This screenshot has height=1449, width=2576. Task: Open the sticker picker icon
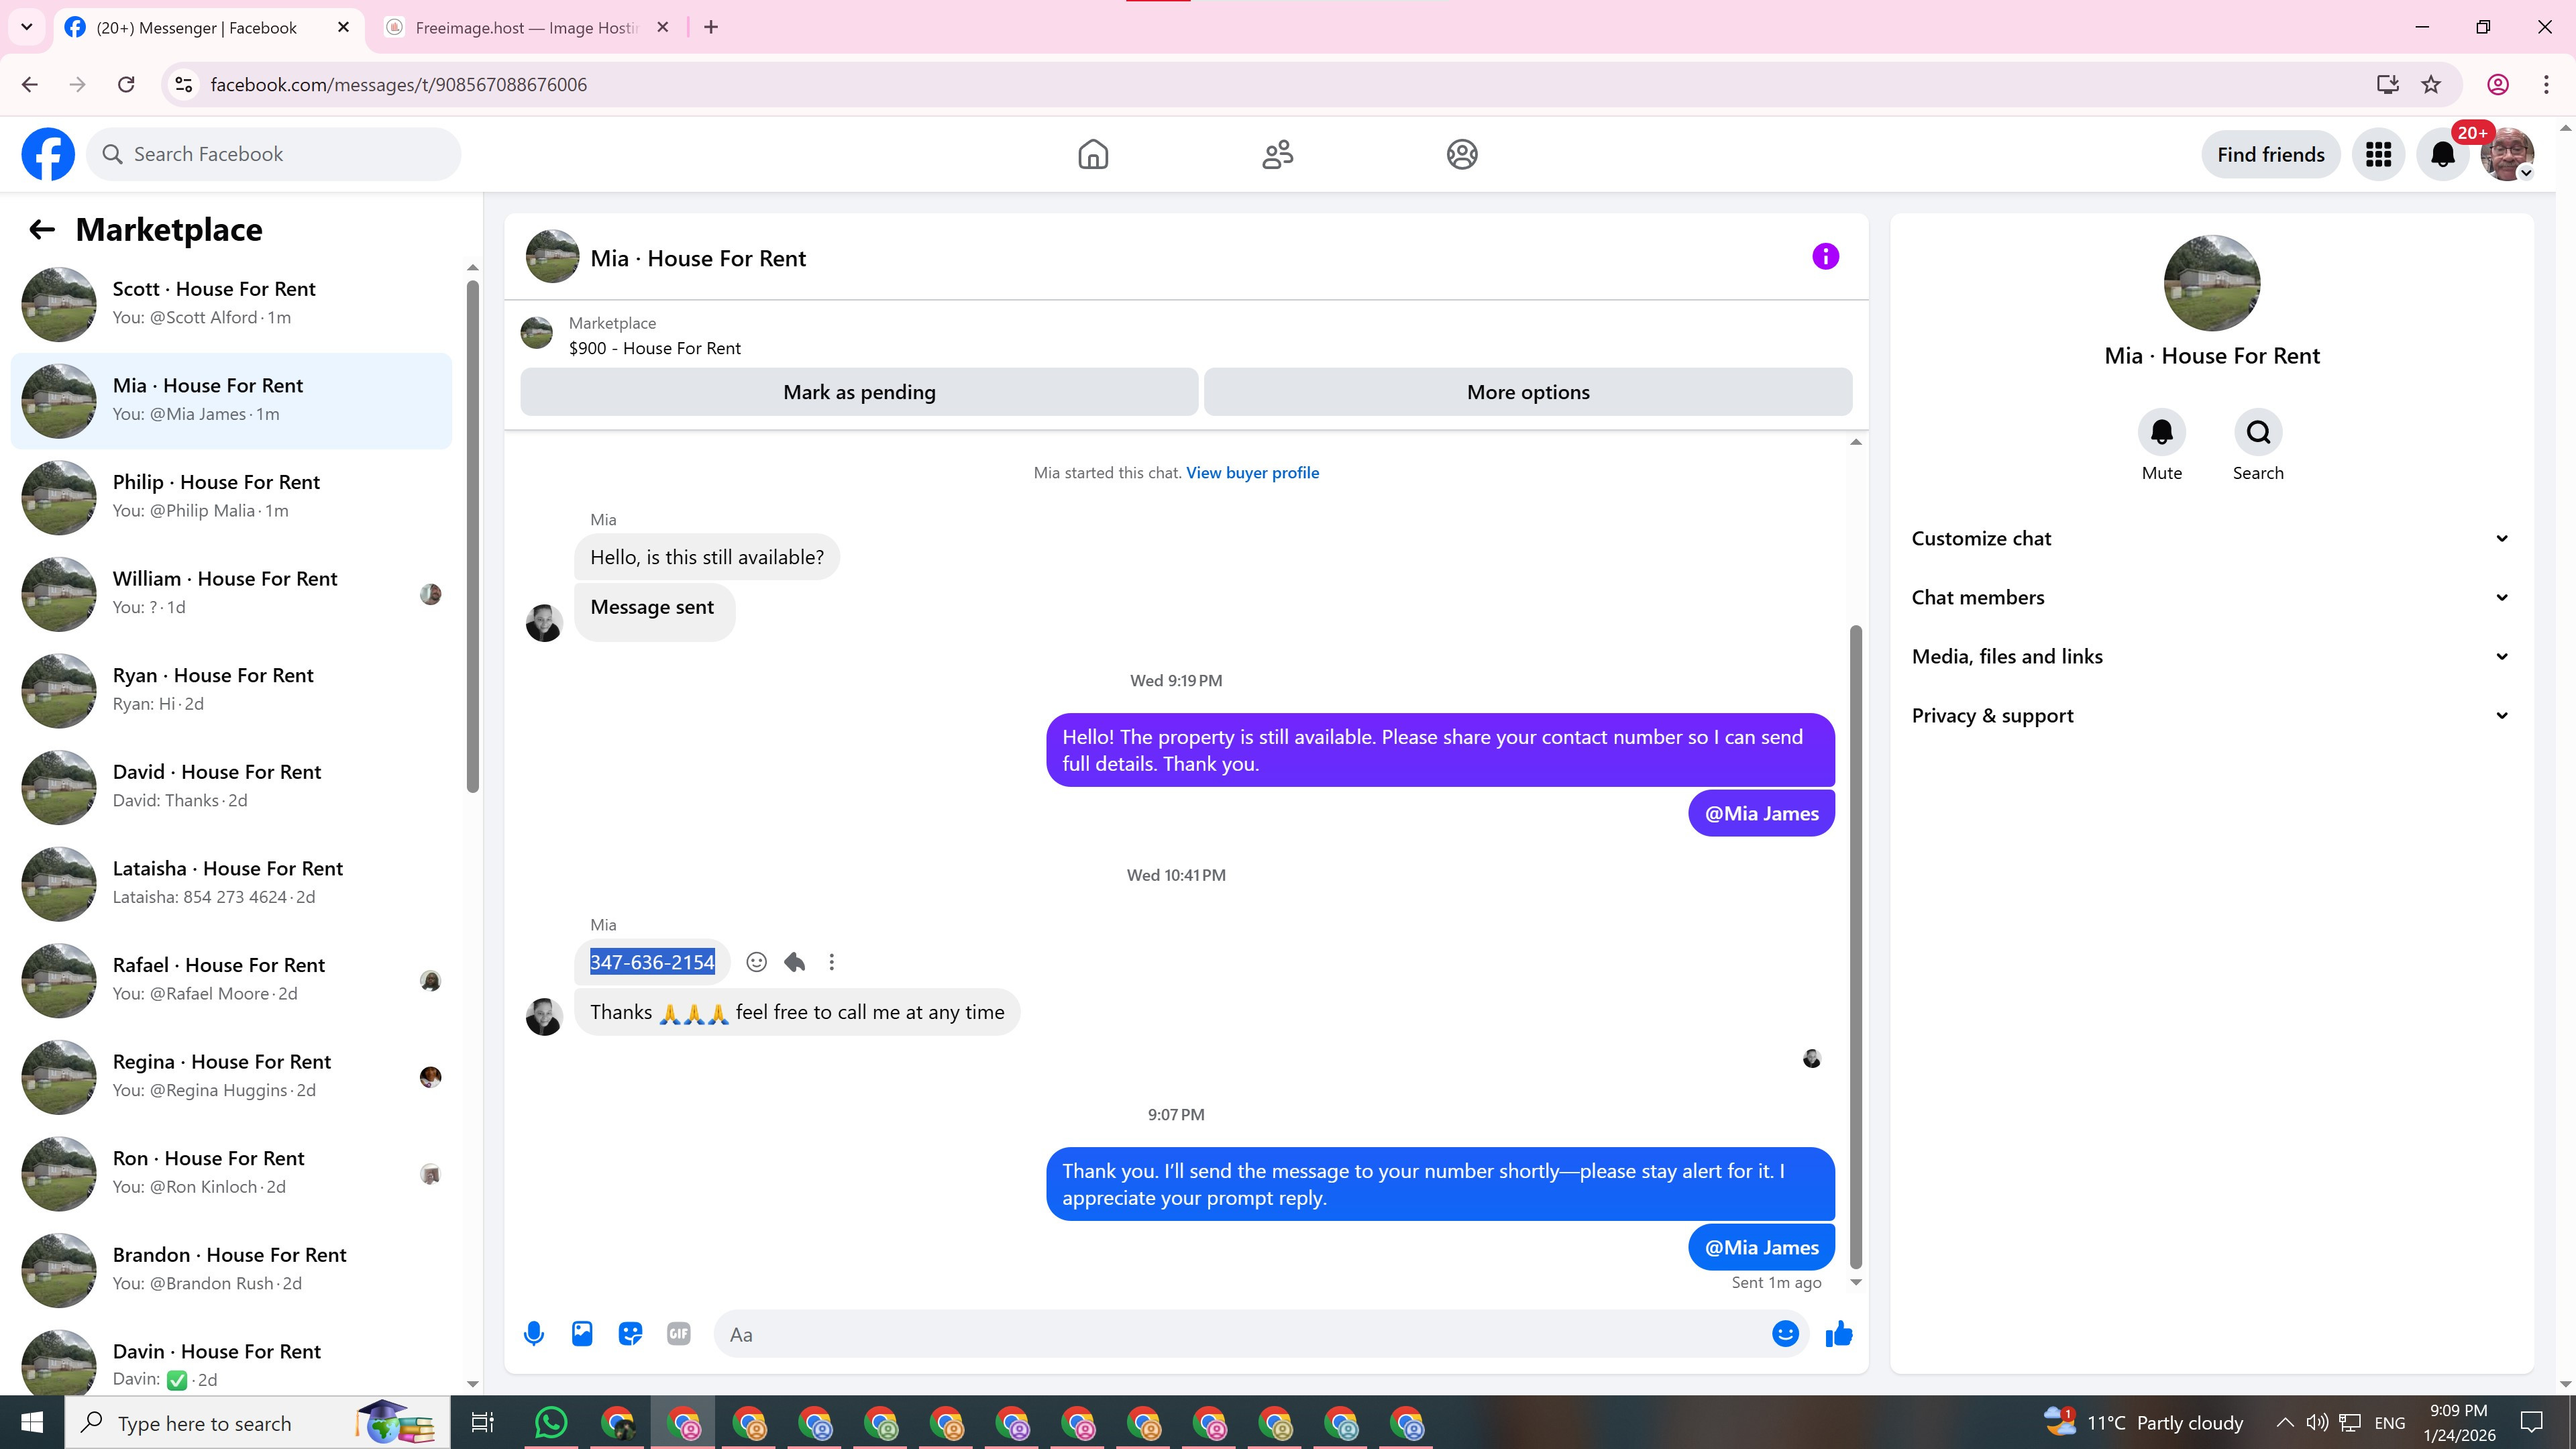630,1333
